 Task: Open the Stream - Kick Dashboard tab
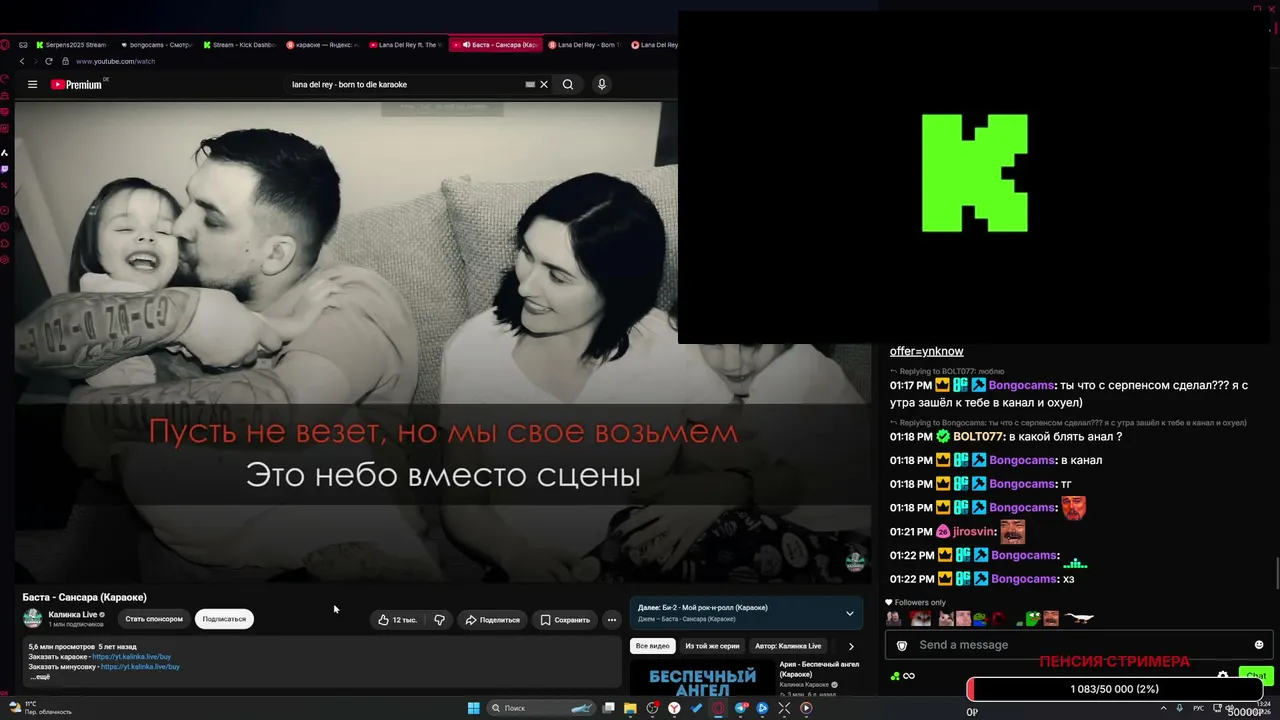239,45
